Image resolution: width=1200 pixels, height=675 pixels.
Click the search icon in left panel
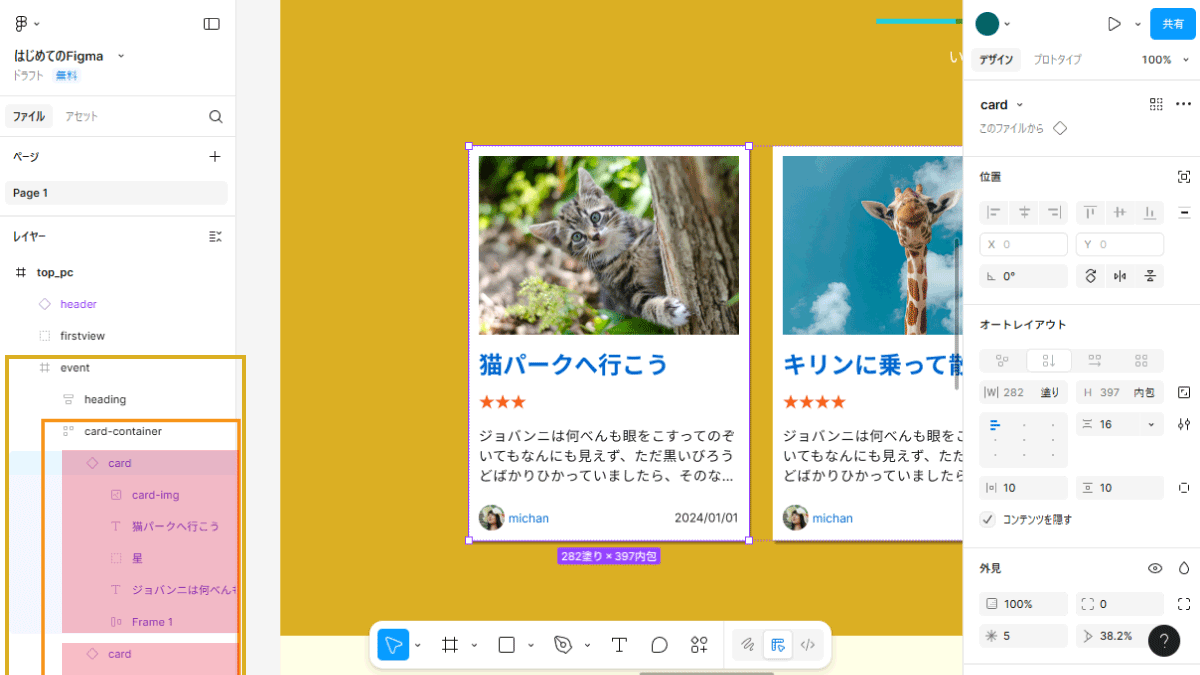215,116
